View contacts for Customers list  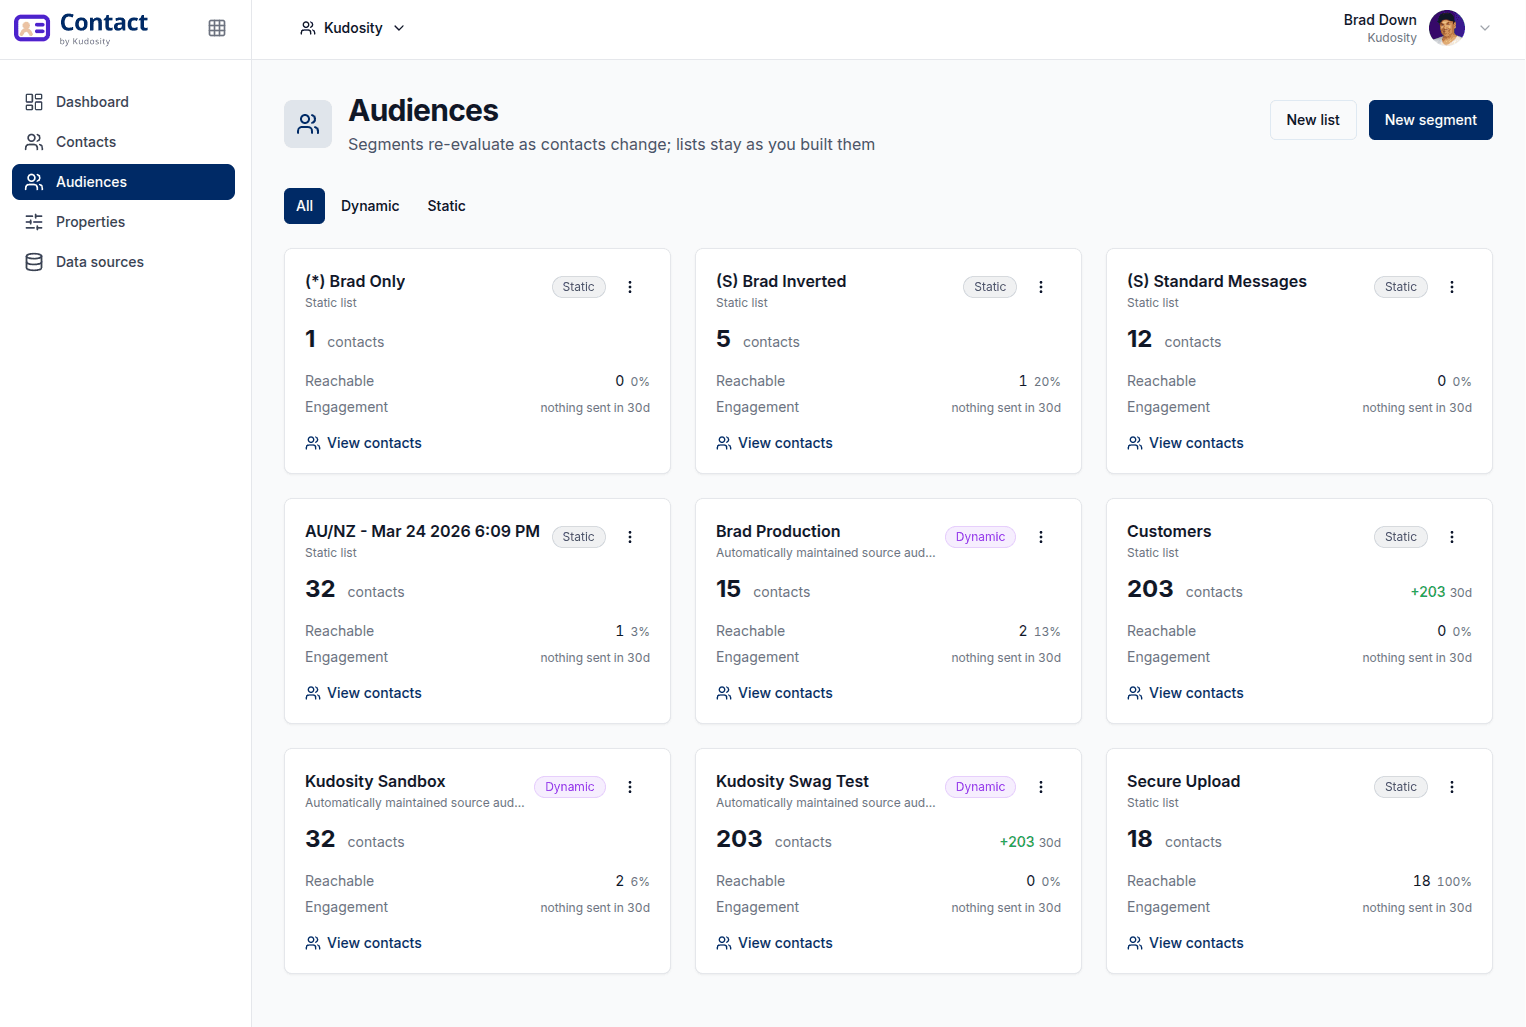point(1186,693)
